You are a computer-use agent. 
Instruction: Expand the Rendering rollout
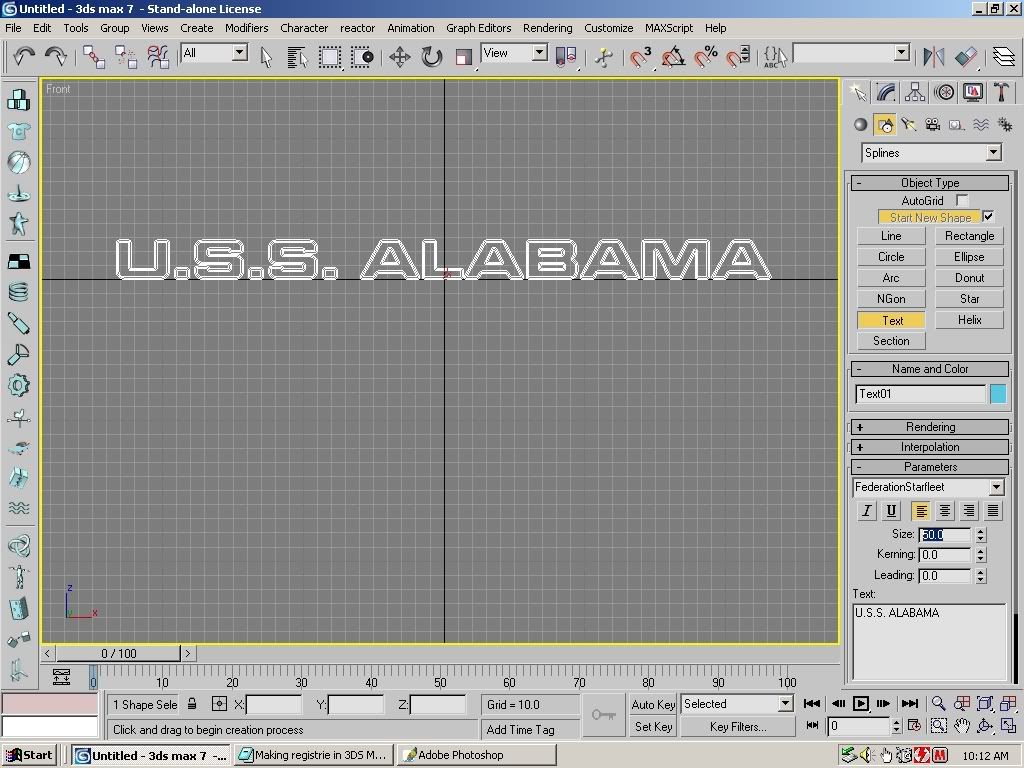(x=930, y=427)
